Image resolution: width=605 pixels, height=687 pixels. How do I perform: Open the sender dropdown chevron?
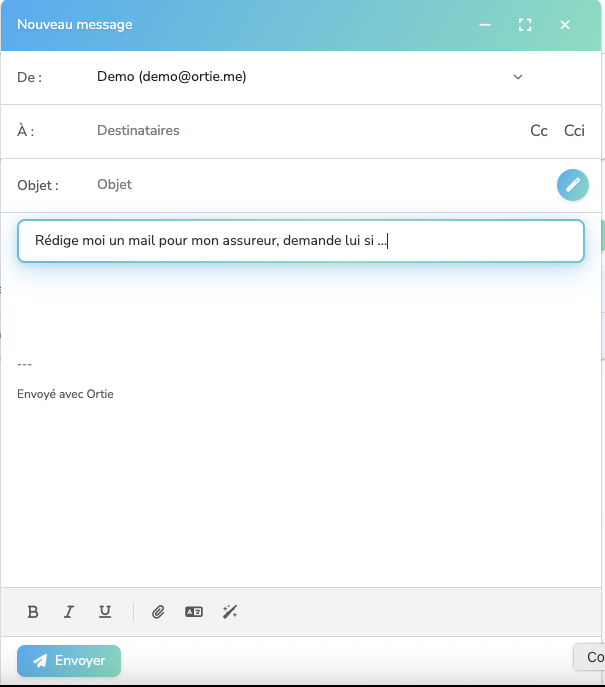tap(518, 77)
